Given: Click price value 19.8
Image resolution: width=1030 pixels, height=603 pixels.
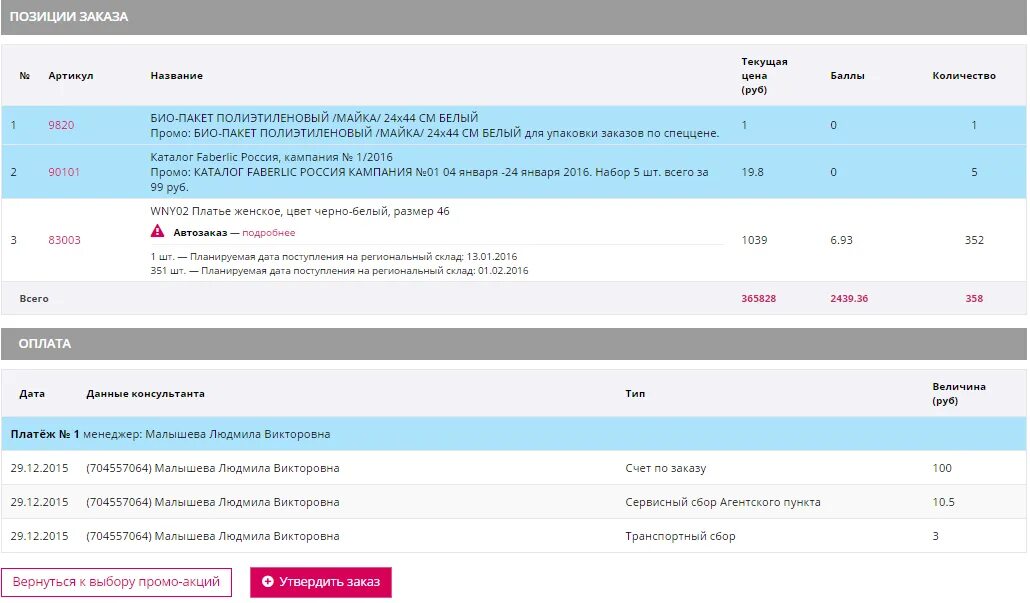Looking at the screenshot, I should tap(753, 172).
